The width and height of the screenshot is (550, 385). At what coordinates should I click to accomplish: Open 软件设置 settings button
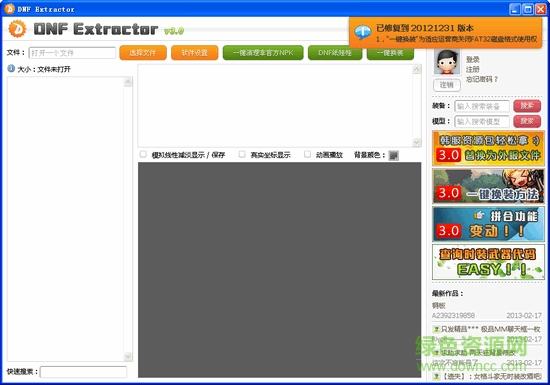(x=195, y=53)
